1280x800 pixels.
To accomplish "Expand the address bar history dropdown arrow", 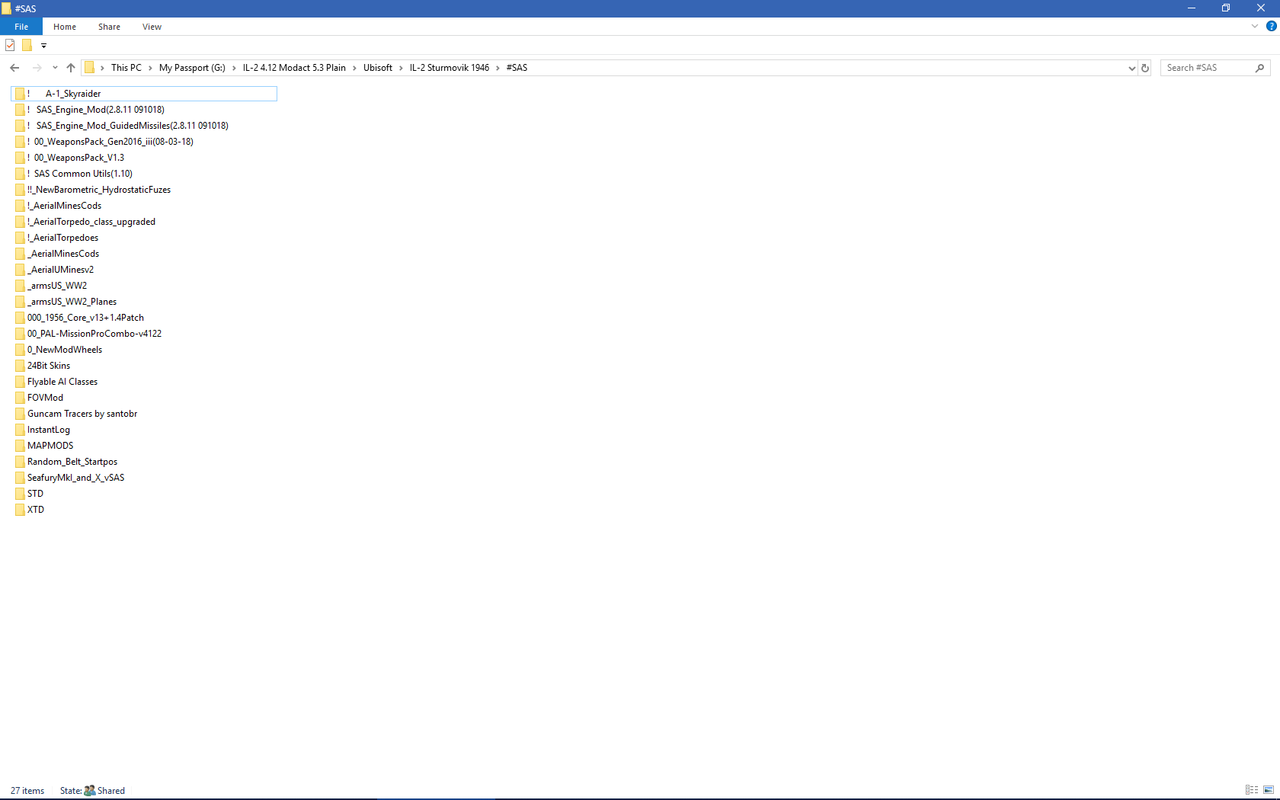I will coord(1131,67).
